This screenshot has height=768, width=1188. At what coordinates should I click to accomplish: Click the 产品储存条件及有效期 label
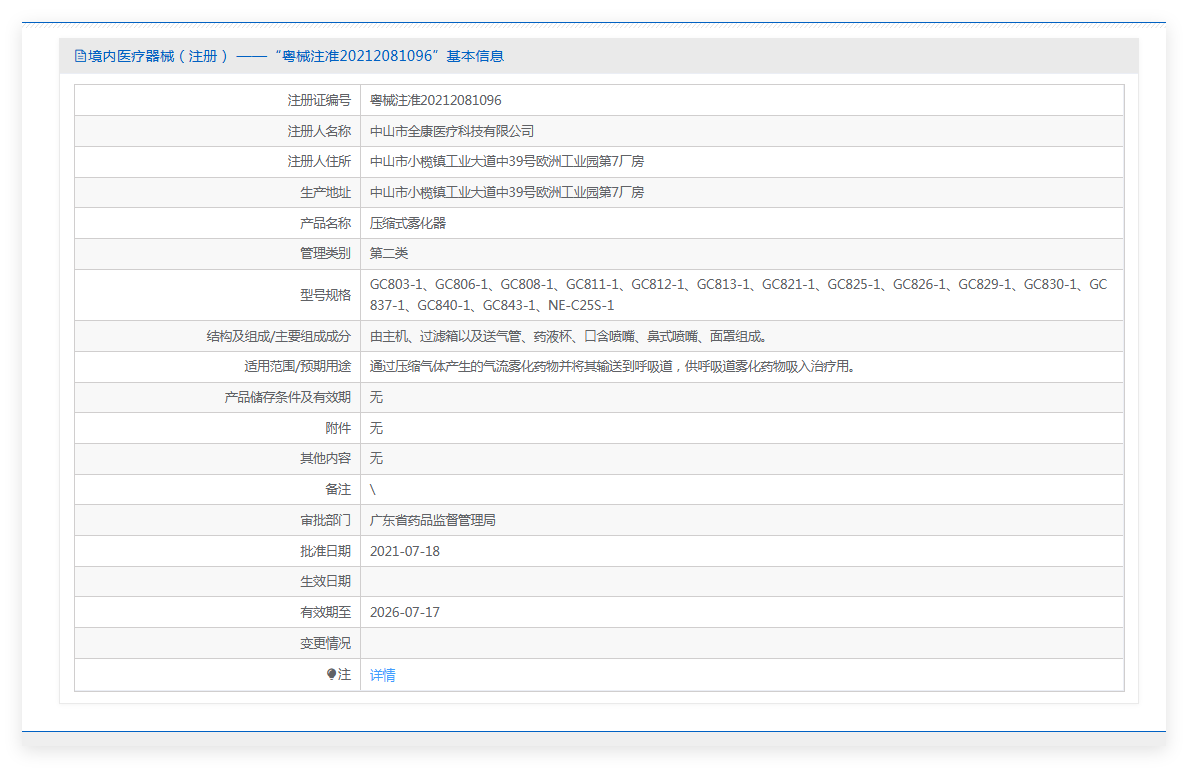click(288, 398)
